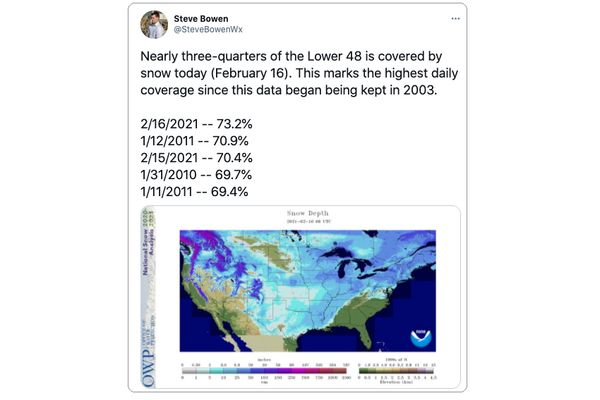Click Steve Bowen's profile avatar photo
Screen dimensions: 600x400
click(x=154, y=24)
